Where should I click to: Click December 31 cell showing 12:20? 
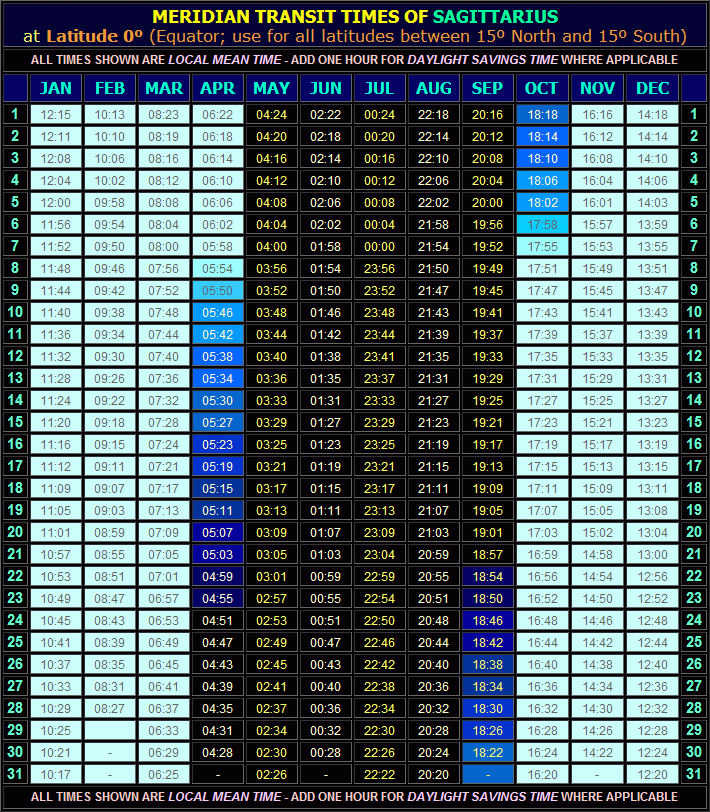pos(652,774)
